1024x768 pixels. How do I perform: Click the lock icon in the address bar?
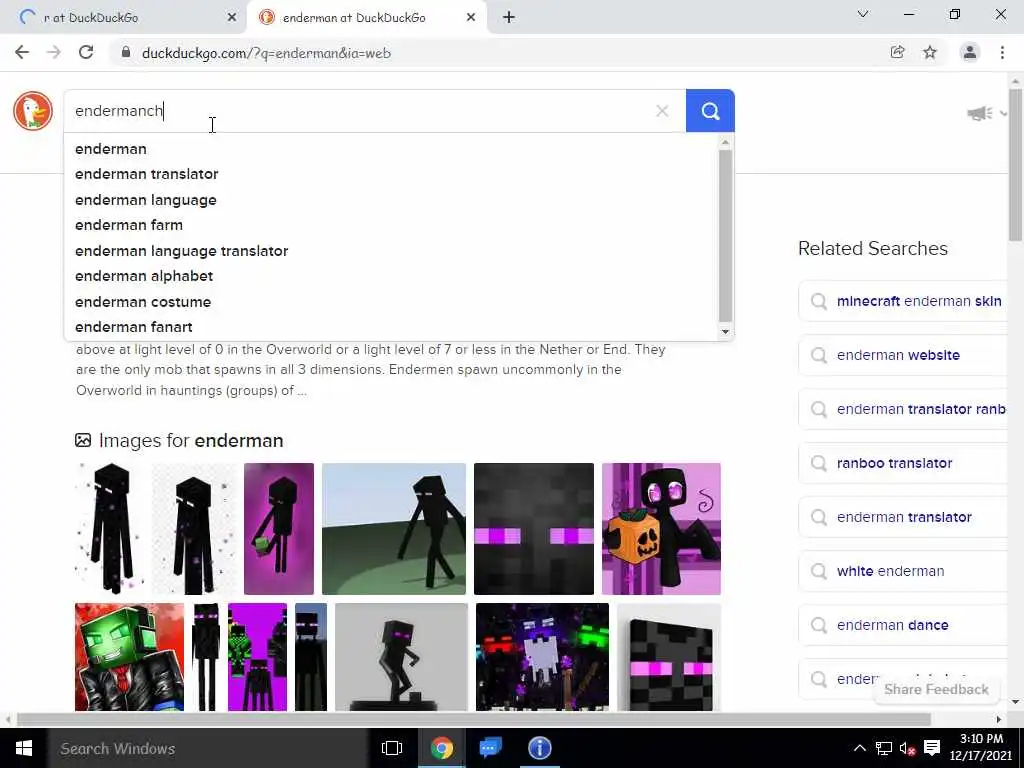click(x=126, y=53)
